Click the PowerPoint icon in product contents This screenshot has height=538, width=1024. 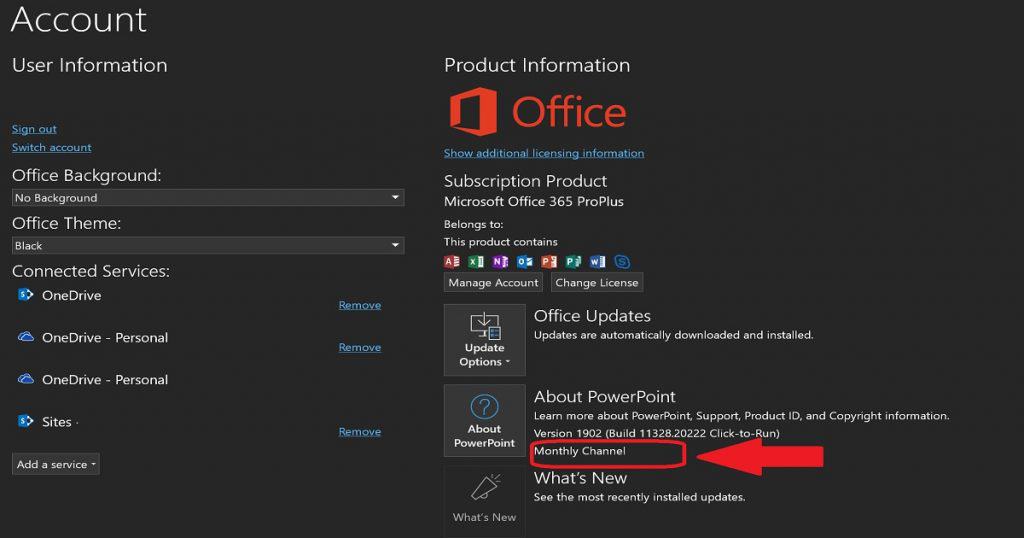(x=549, y=262)
